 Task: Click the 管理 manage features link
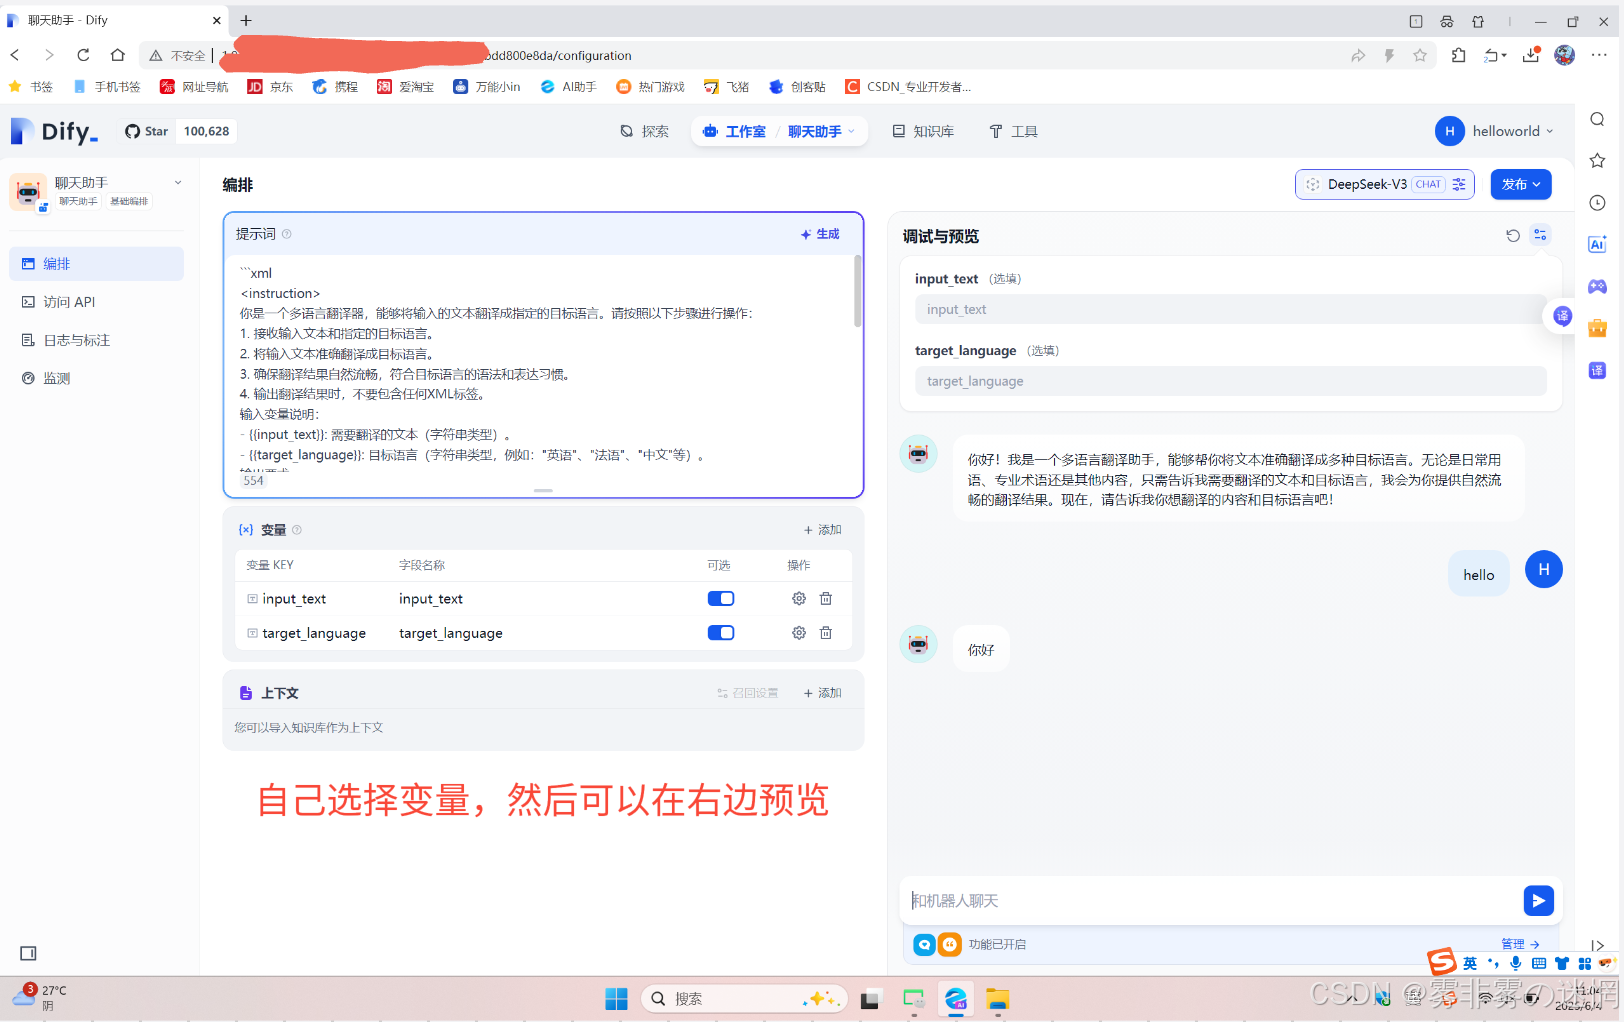click(1520, 944)
